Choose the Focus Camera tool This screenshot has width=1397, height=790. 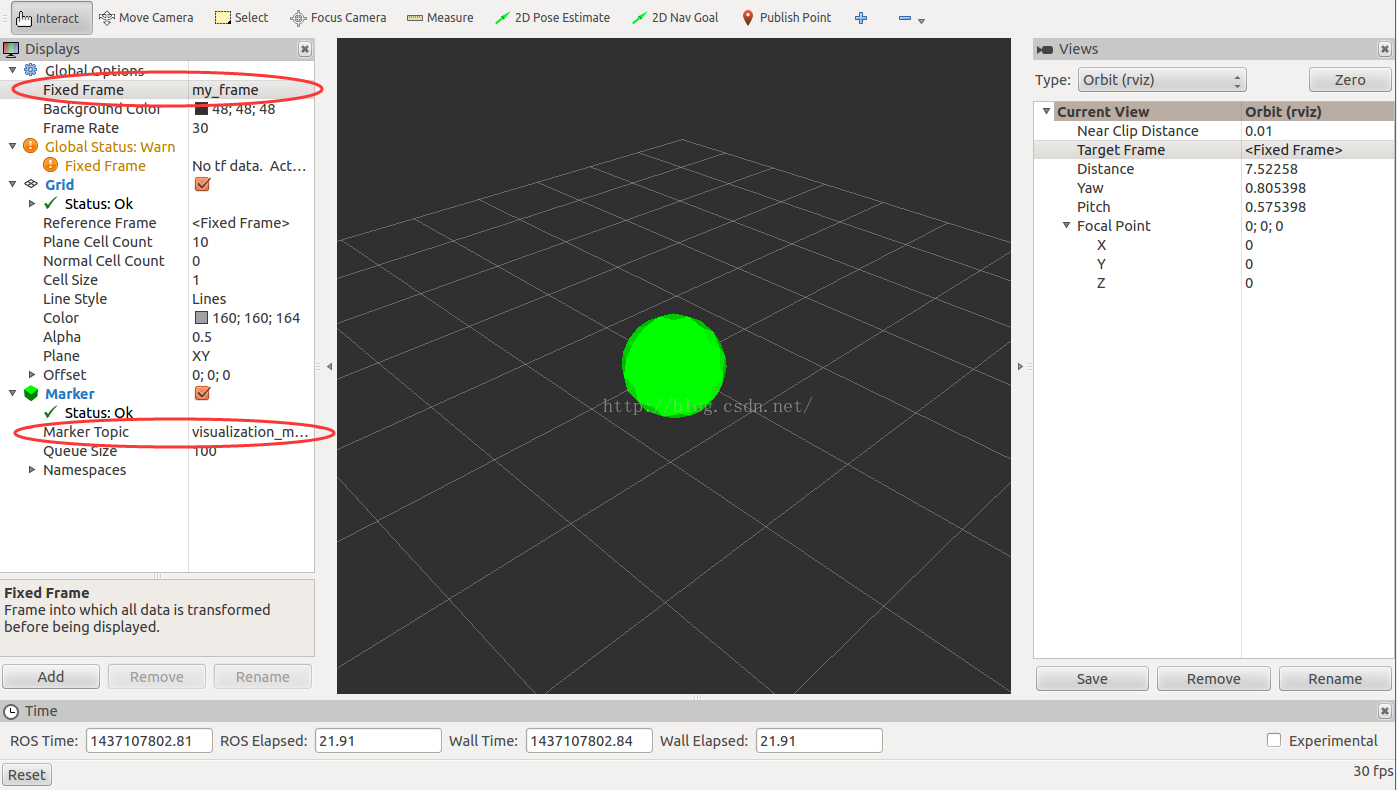click(338, 18)
